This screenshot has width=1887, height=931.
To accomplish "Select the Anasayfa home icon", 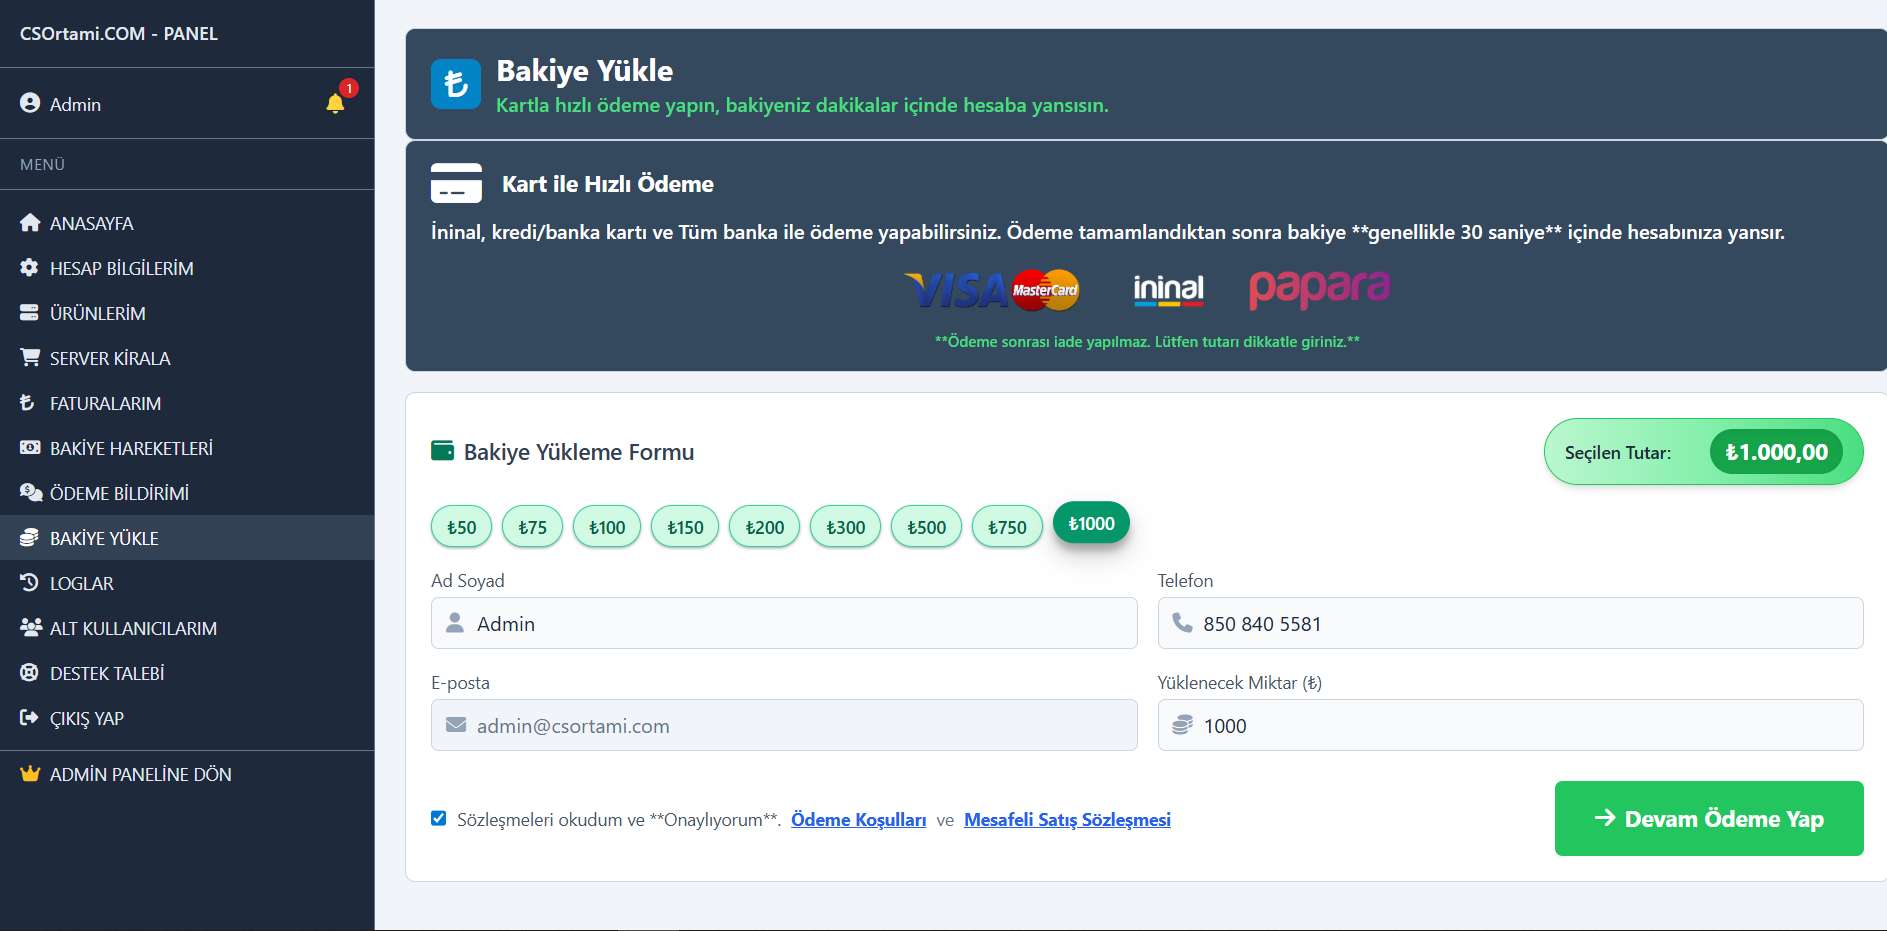I will [29, 222].
